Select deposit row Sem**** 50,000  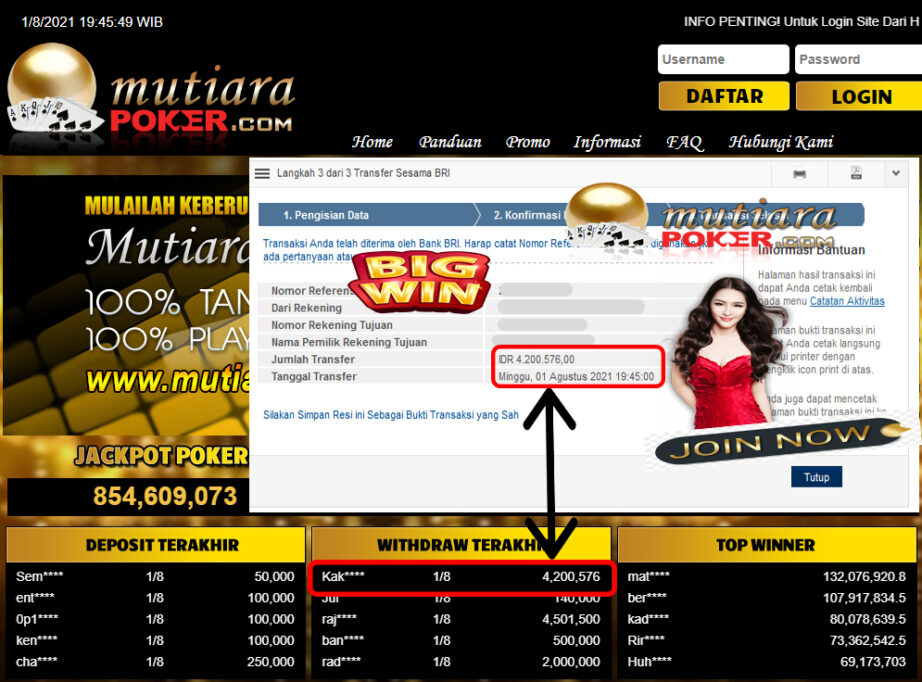coord(155,577)
